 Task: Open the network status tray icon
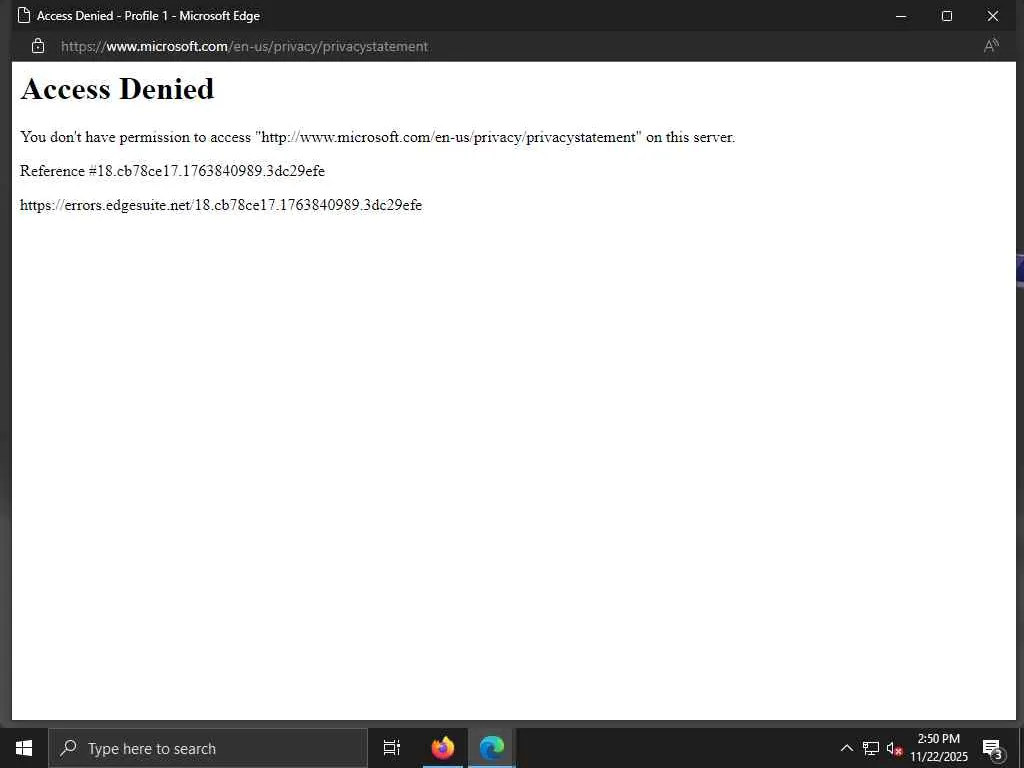coord(871,748)
